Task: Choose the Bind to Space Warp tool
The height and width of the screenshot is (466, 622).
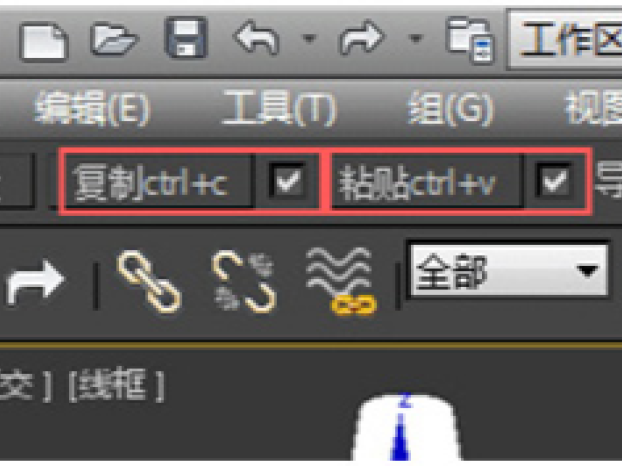Action: [341, 281]
